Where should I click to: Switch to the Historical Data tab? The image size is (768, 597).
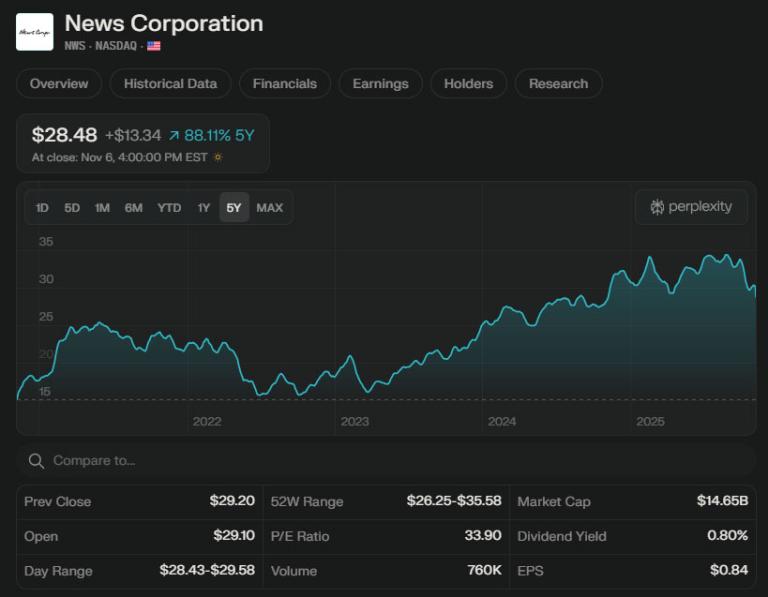coord(170,84)
